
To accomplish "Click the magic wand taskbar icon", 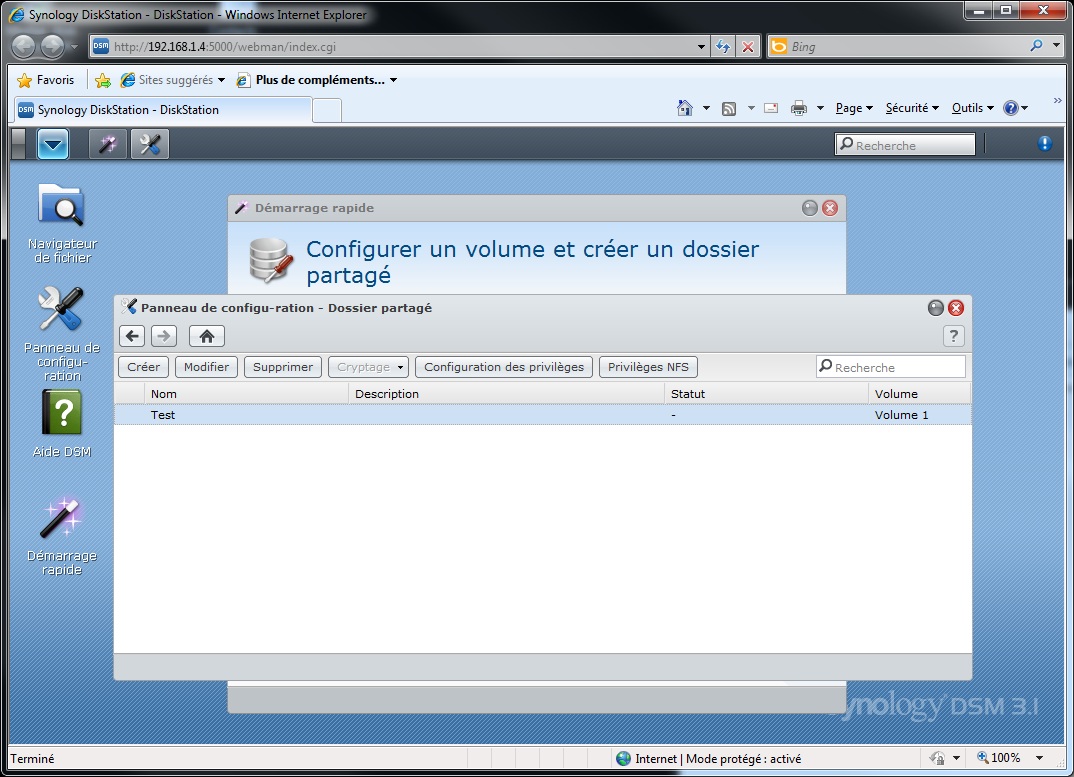I will [x=108, y=144].
